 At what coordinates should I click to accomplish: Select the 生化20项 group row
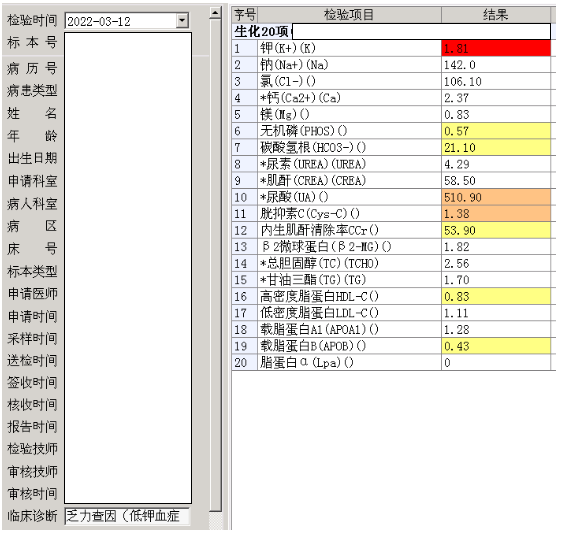click(391, 32)
